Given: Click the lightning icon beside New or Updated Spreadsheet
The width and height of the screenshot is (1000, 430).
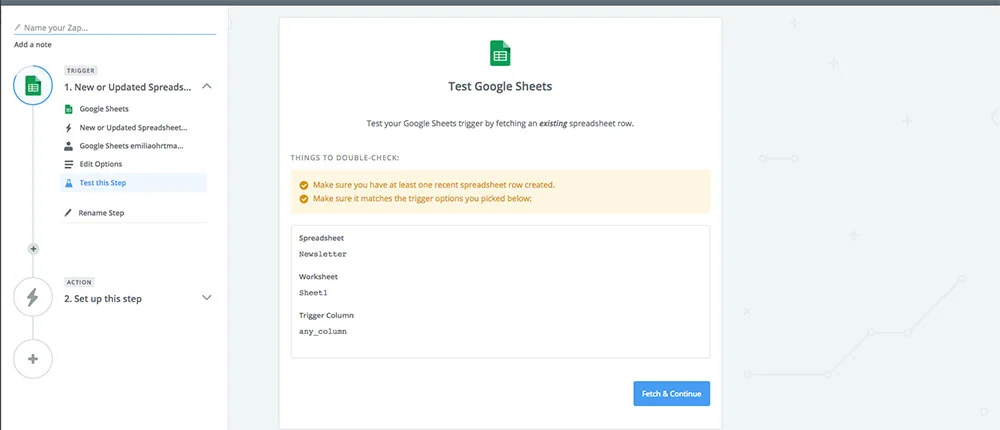Looking at the screenshot, I should pos(69,128).
